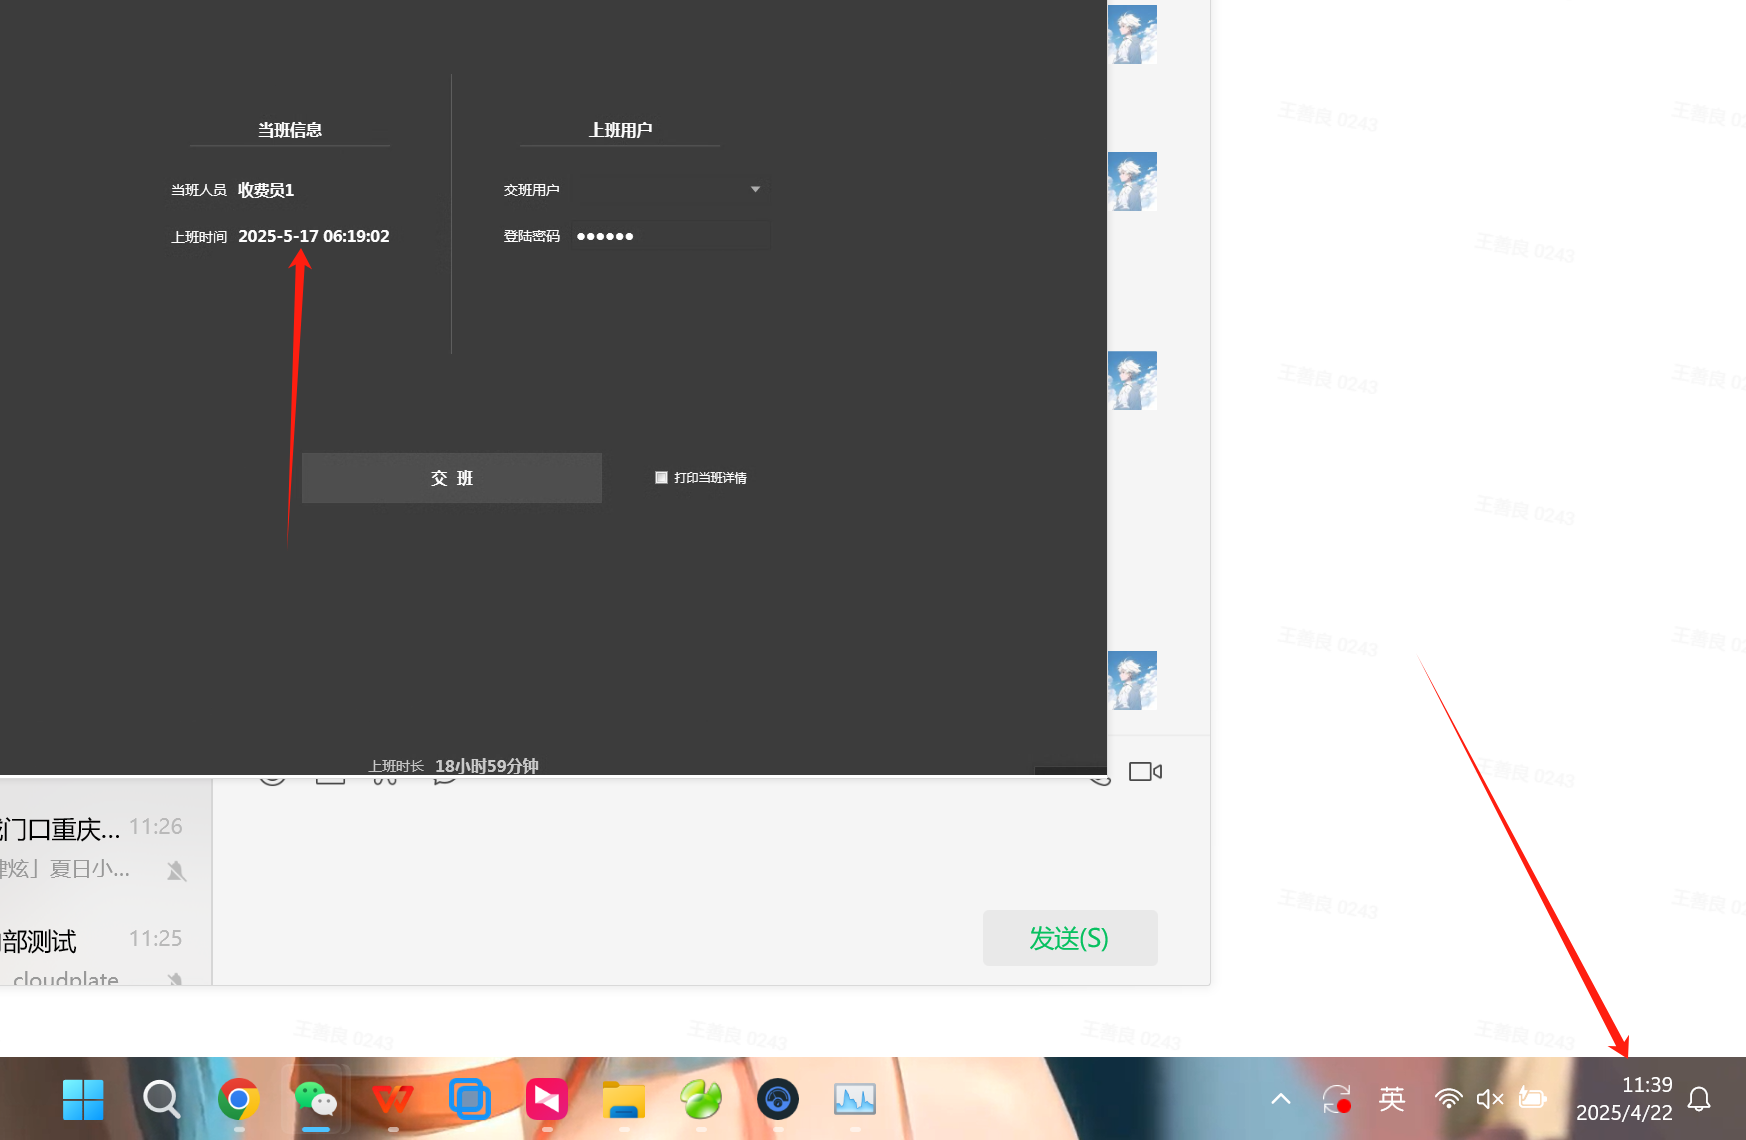The image size is (1746, 1140).
Task: Open the pink arrow taskbar app
Action: coord(547,1100)
